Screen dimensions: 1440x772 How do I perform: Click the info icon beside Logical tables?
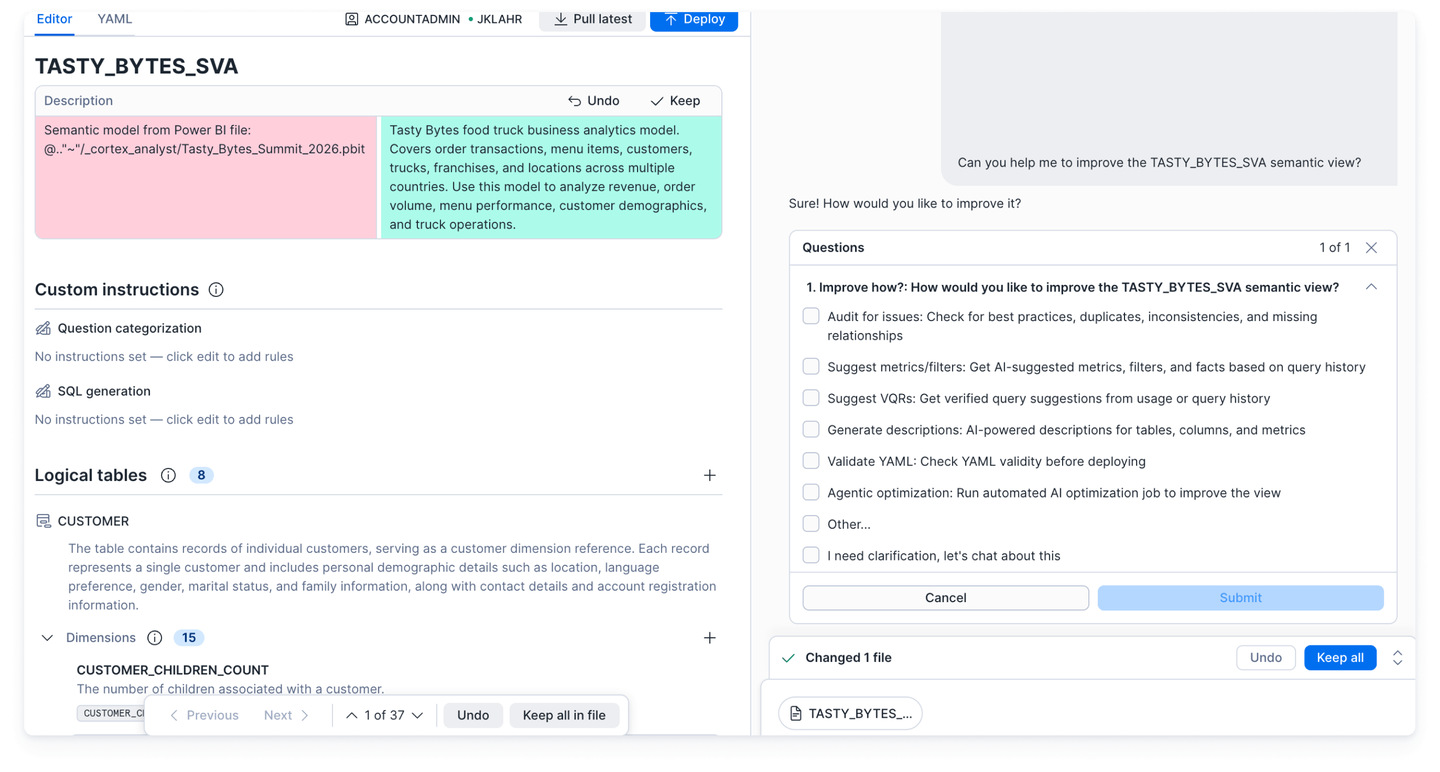pyautogui.click(x=168, y=475)
